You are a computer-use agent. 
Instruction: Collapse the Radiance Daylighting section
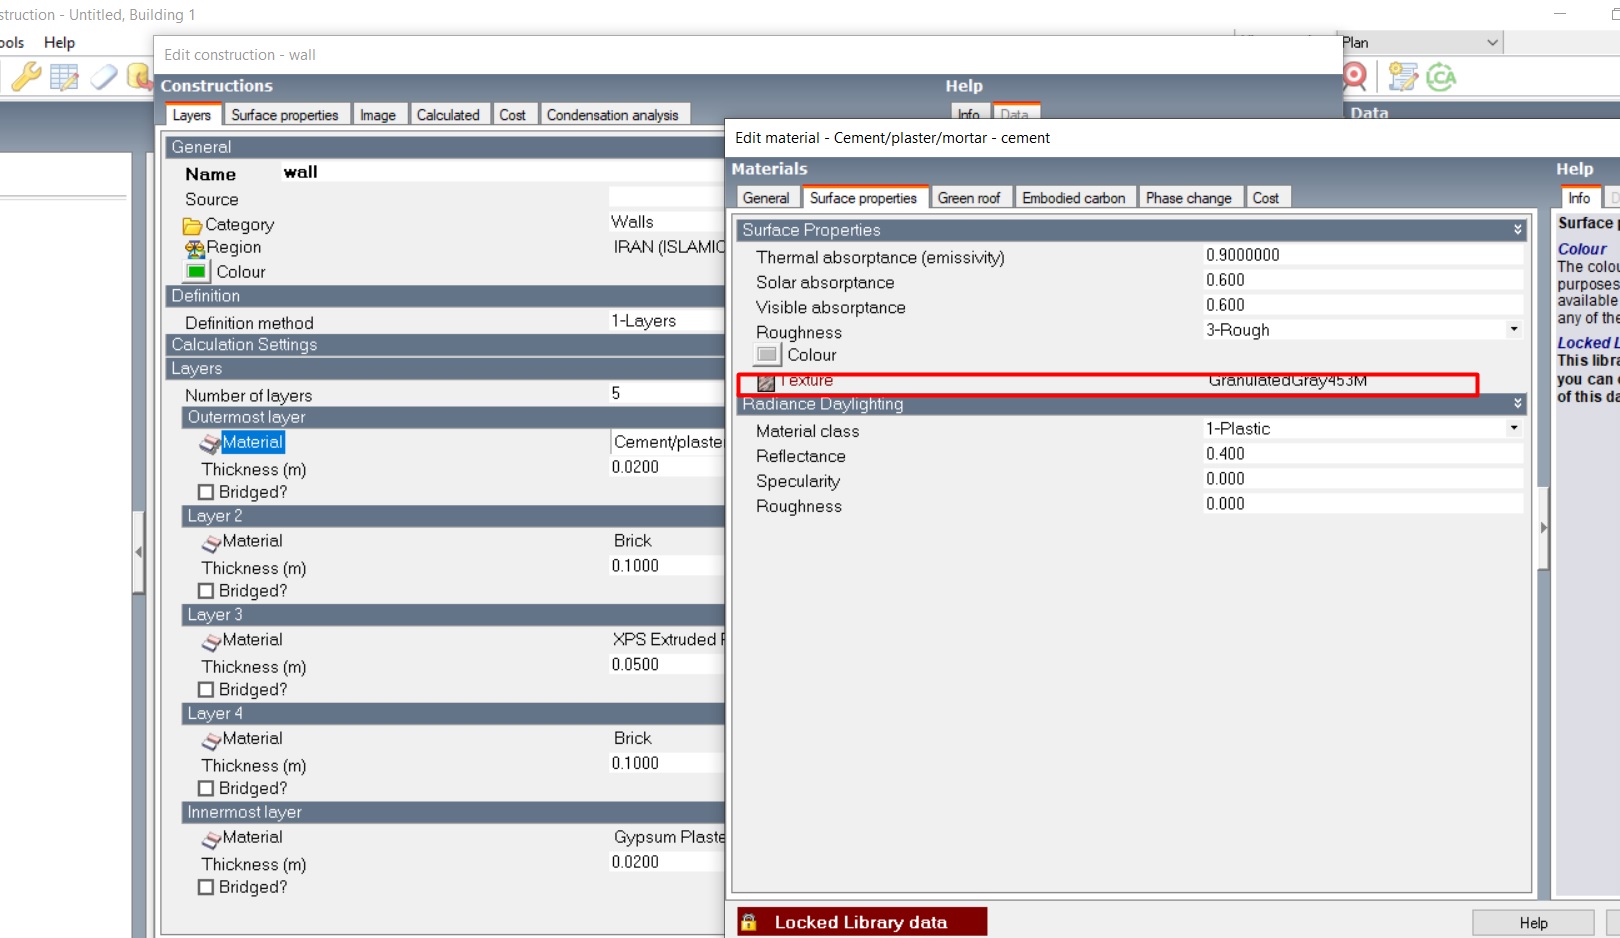(x=1518, y=404)
